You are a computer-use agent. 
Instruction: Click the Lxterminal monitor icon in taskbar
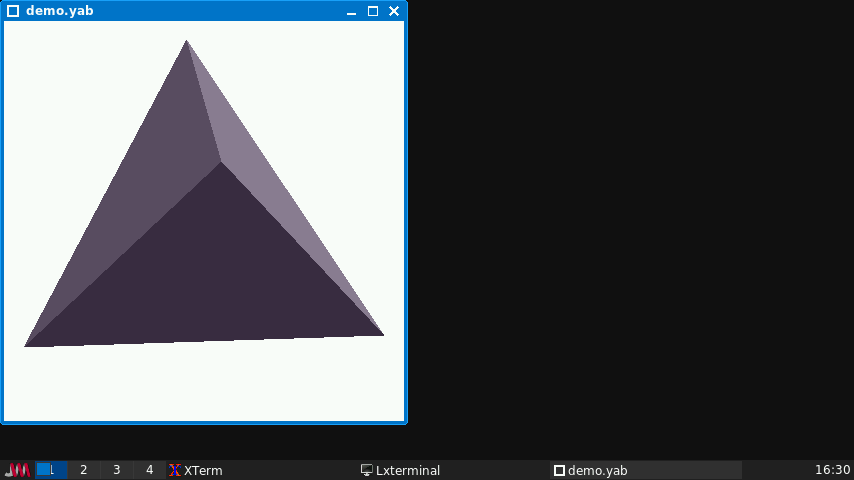[x=367, y=470]
